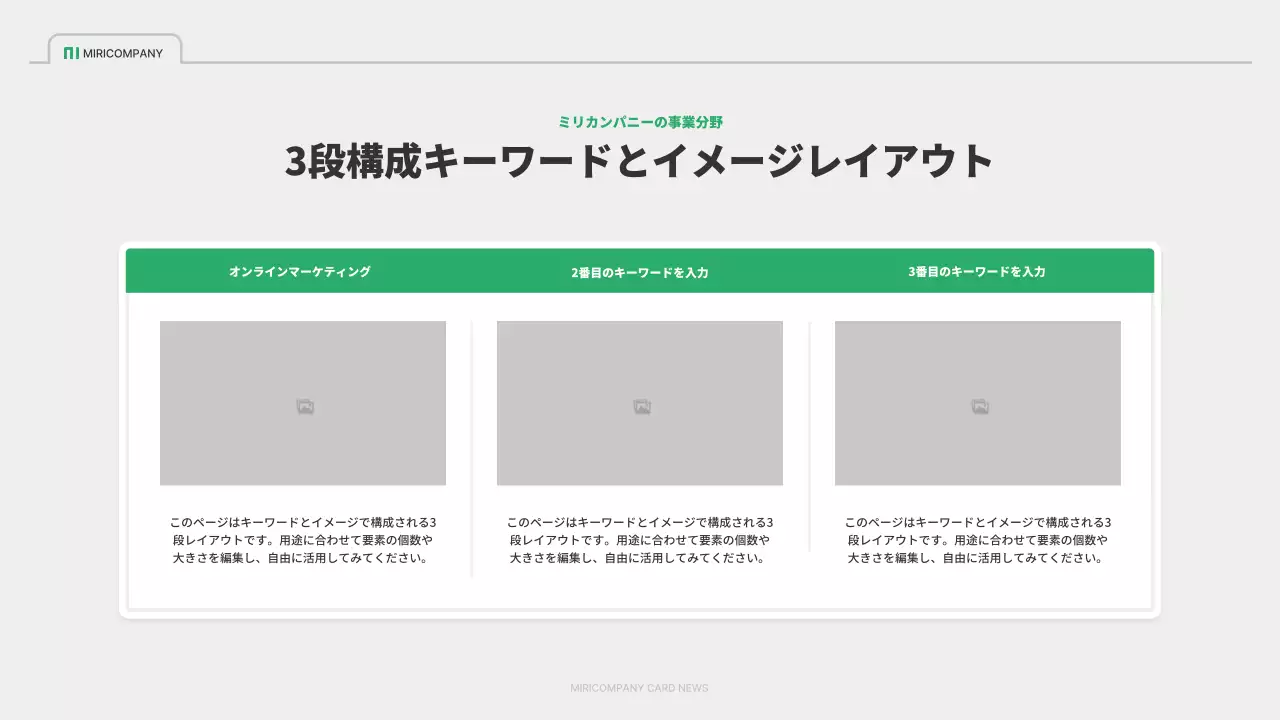Select the first column's description paragraph
1280x720 pixels.
(303, 540)
